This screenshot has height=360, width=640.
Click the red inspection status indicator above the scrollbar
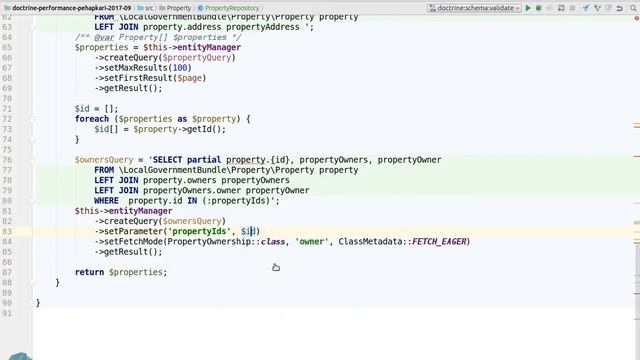(x=637, y=18)
